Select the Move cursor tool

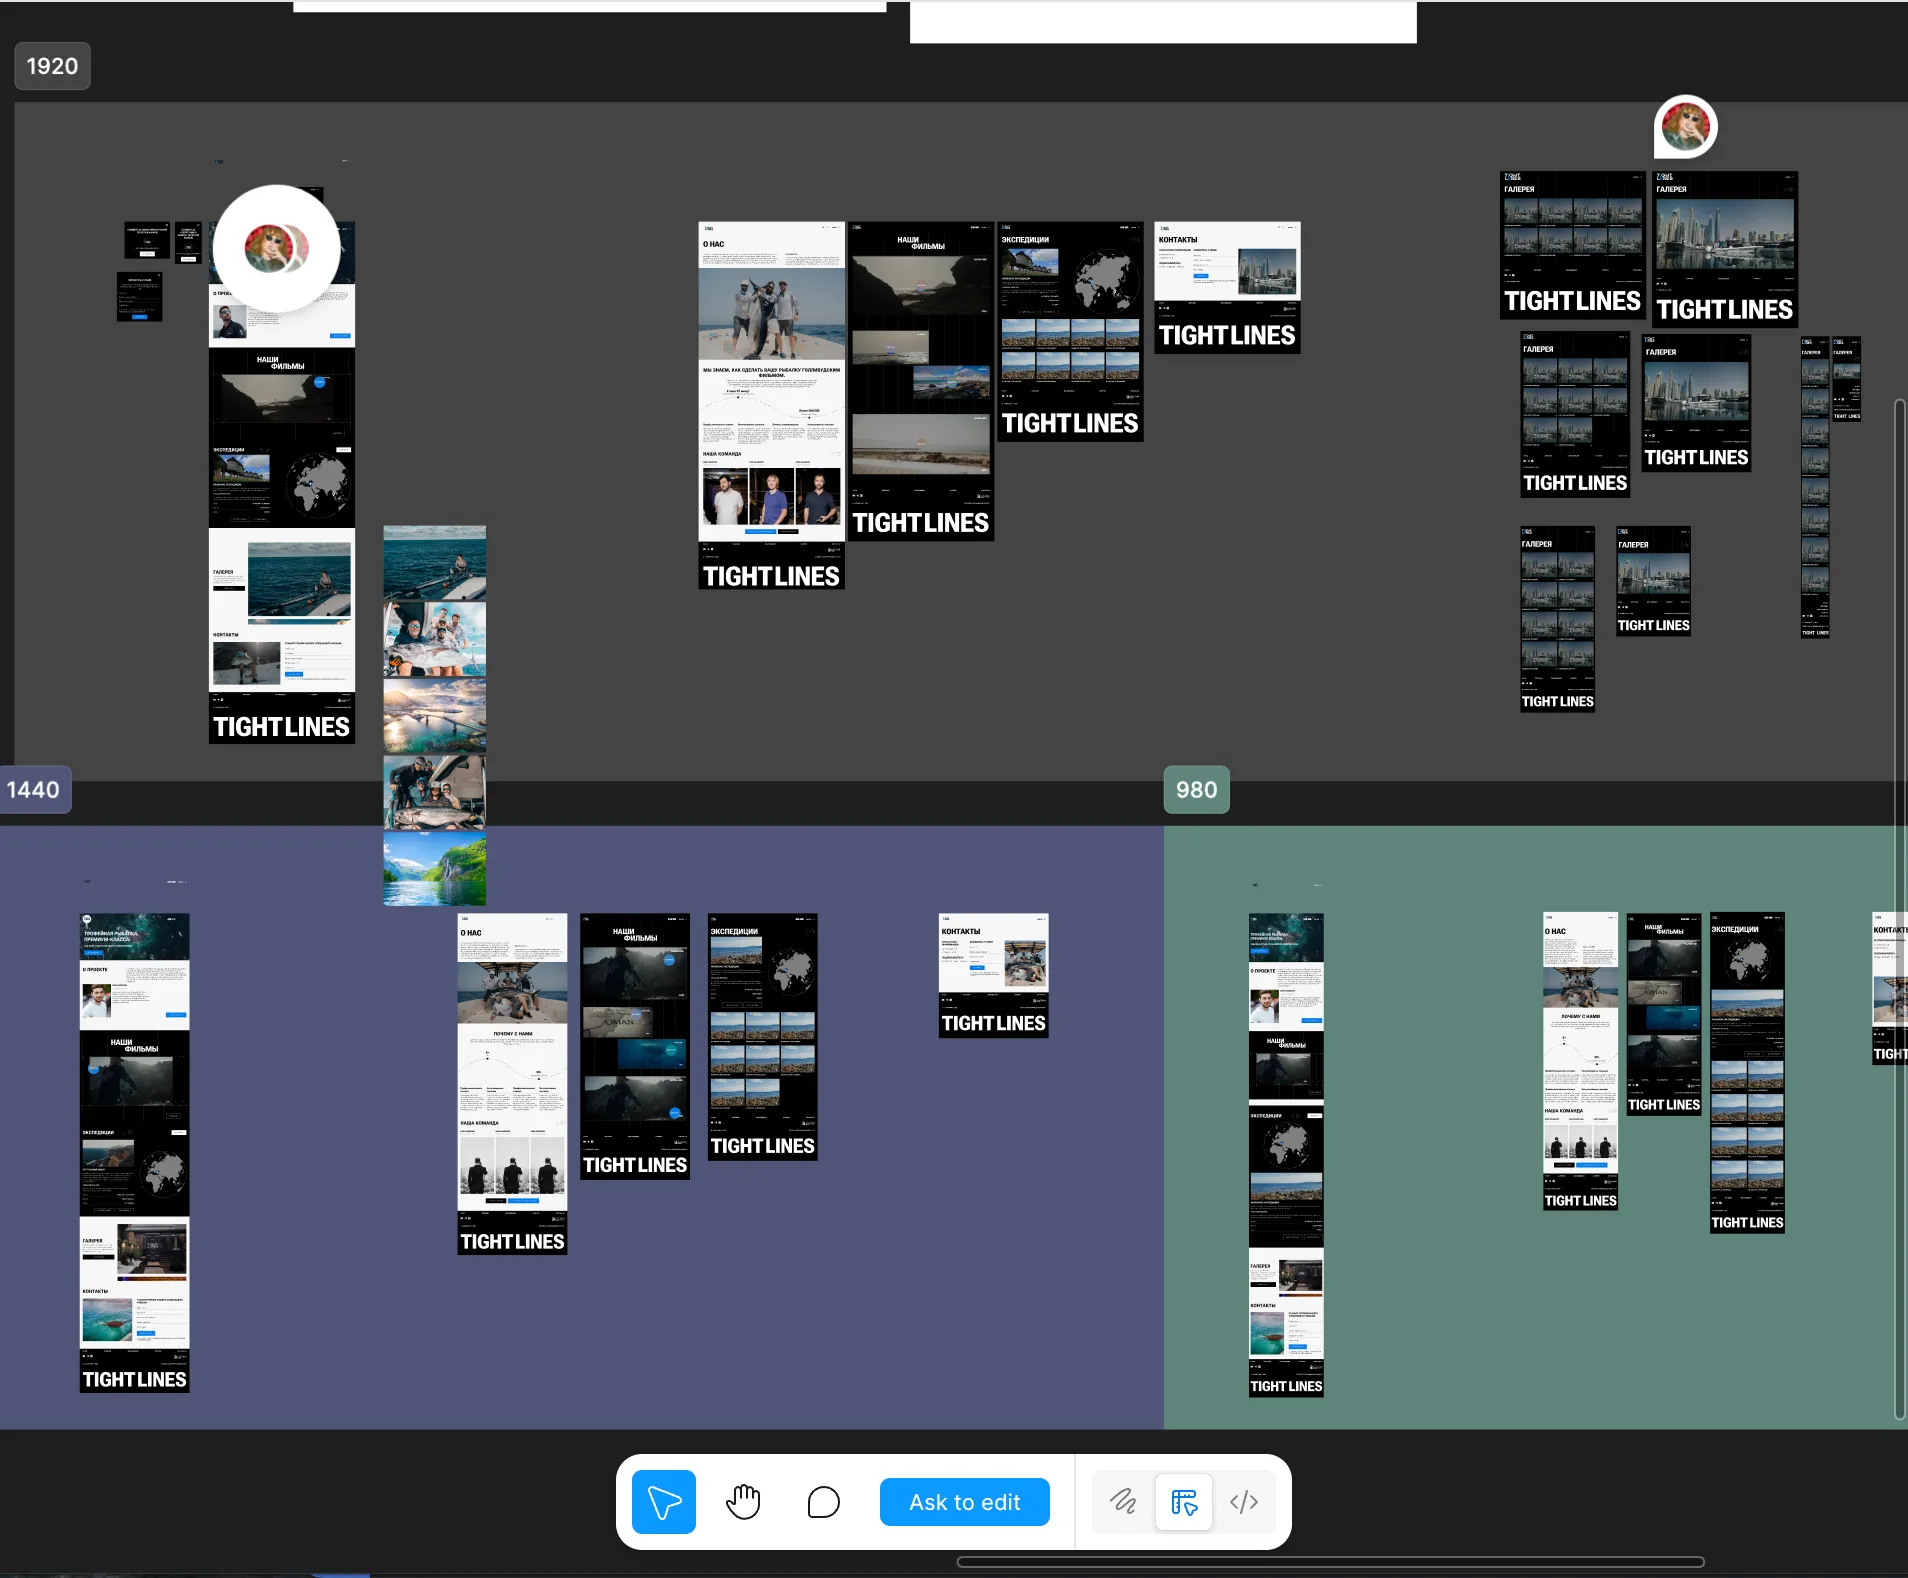[663, 1502]
